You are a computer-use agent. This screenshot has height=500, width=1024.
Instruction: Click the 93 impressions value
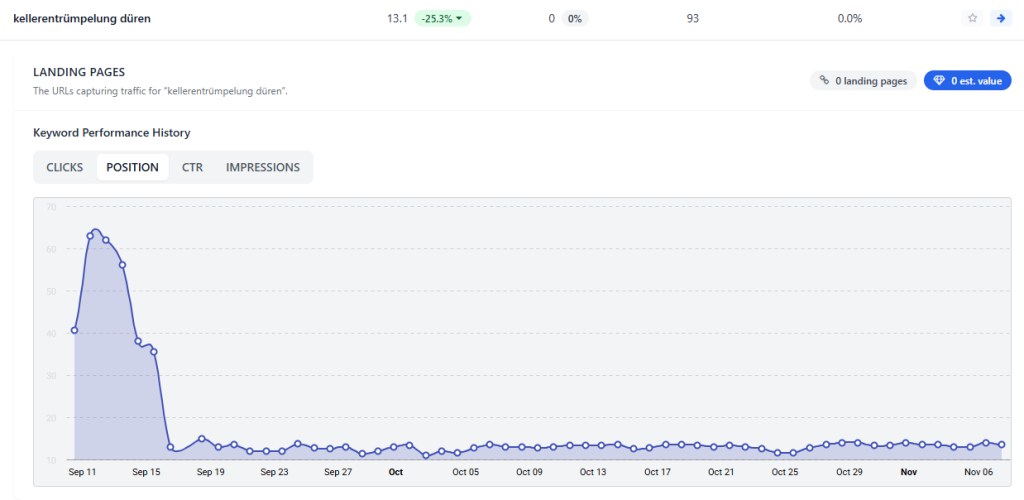pos(693,18)
